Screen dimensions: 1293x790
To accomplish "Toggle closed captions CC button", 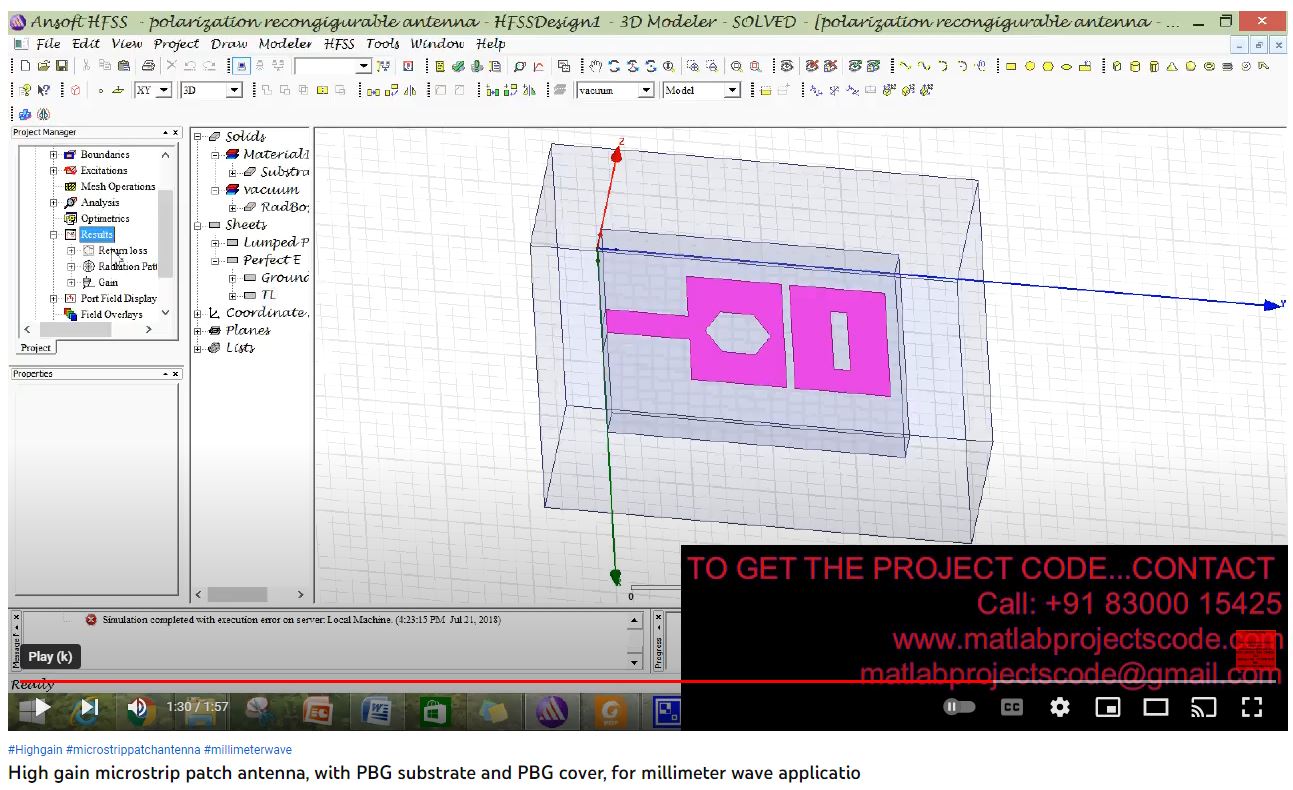I will [1012, 707].
